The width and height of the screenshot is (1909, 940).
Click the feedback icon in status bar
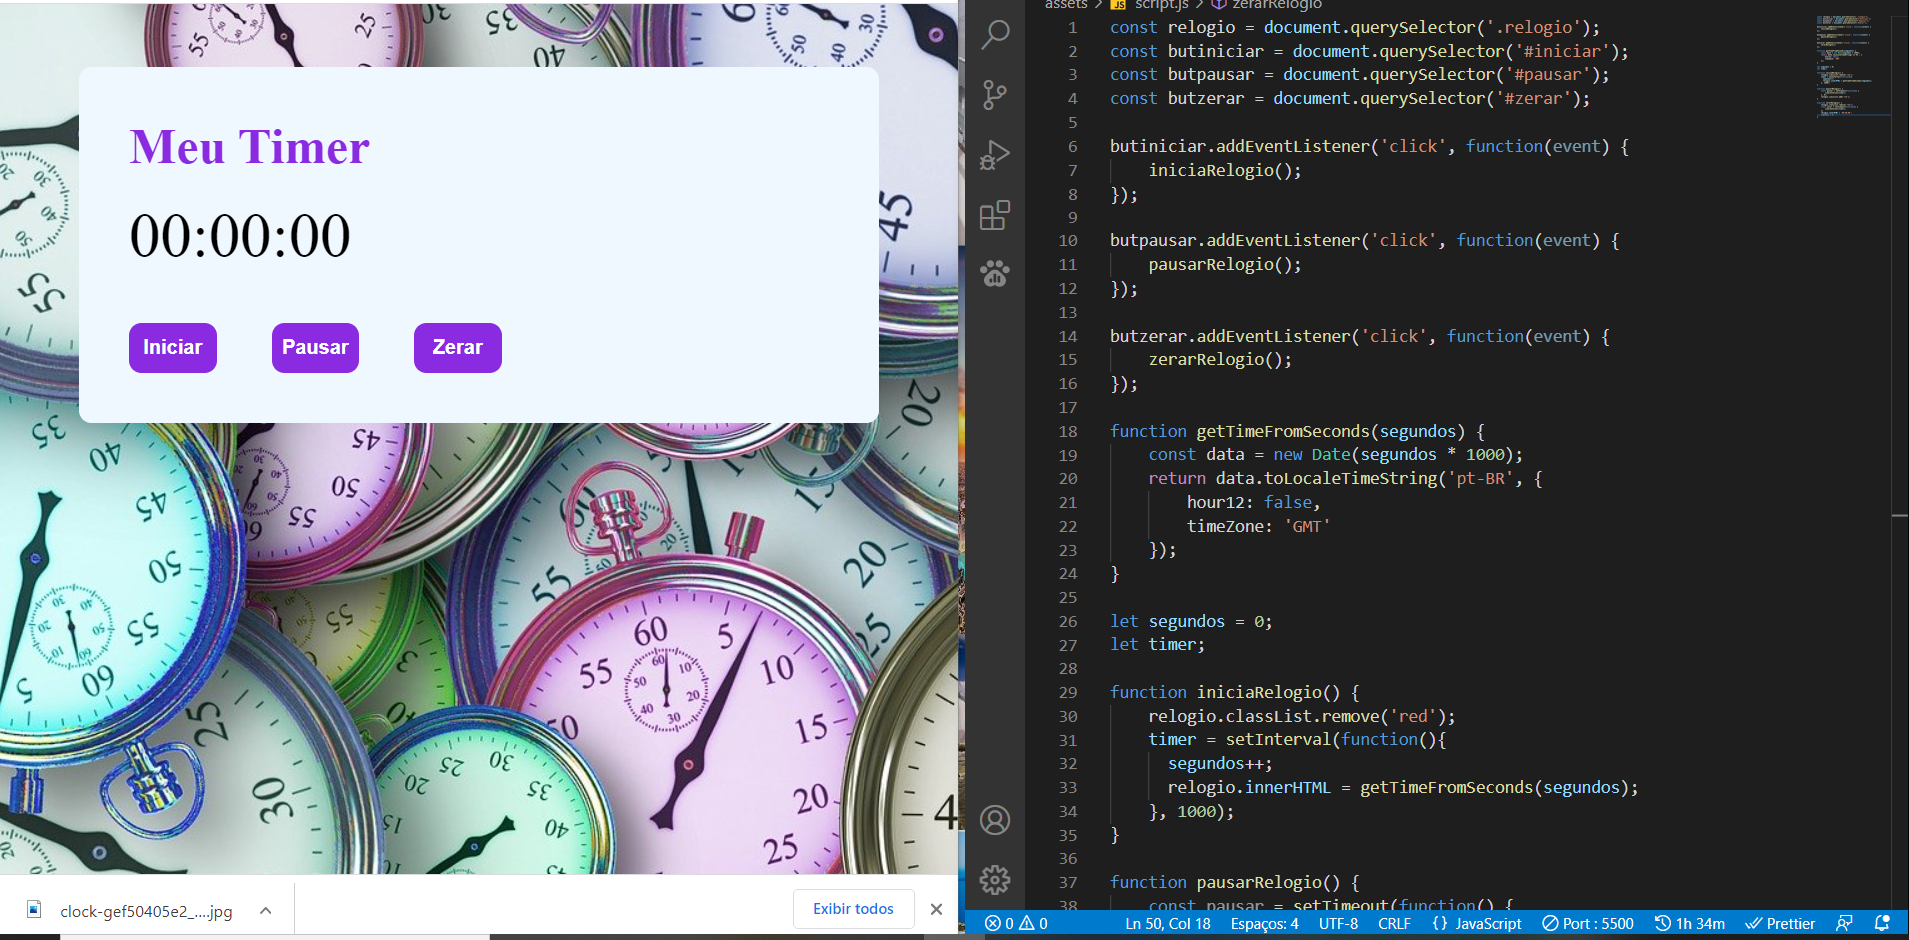point(1845,924)
